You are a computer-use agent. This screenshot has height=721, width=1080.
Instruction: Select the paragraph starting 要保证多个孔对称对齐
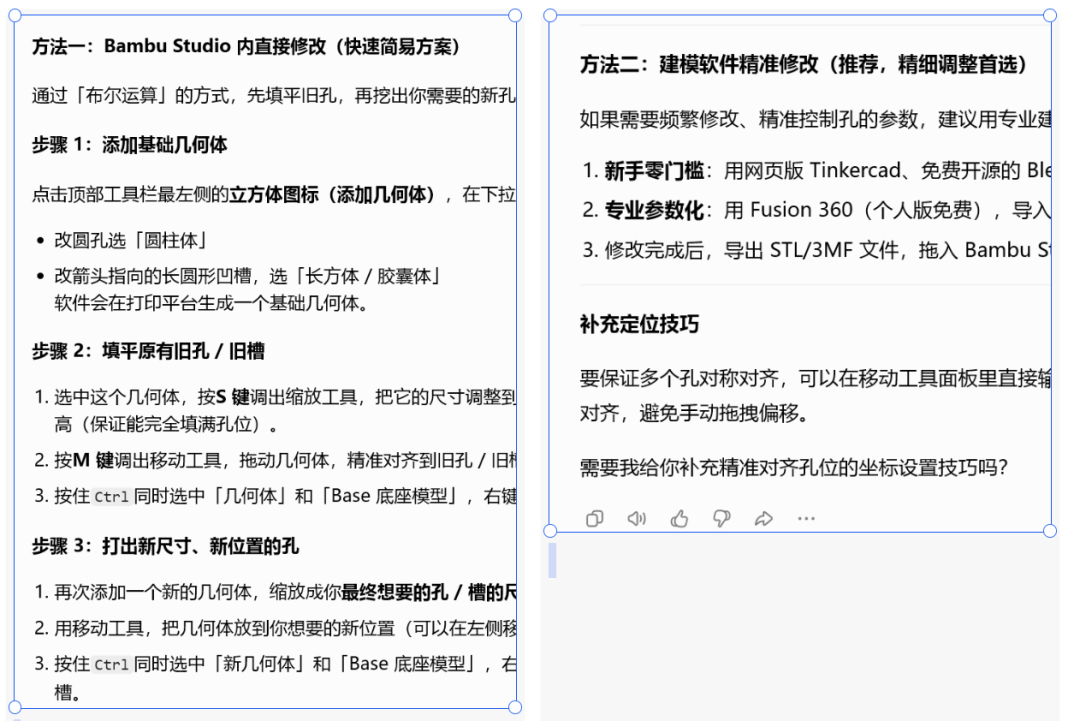[815, 395]
